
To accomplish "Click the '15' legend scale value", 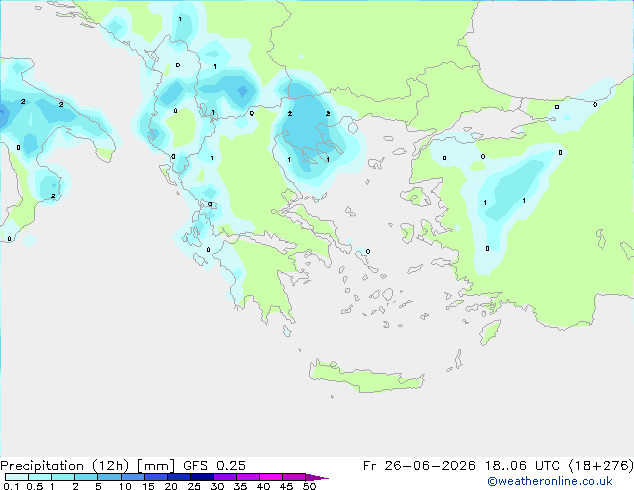I will 148,486.
